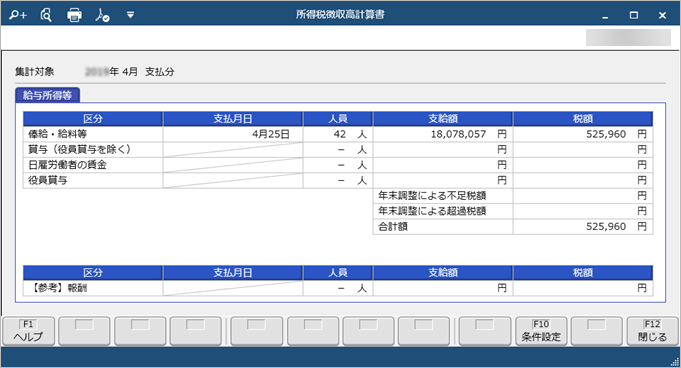Click the 4月 支払分 period text
The image size is (681, 368).
pyautogui.click(x=148, y=72)
